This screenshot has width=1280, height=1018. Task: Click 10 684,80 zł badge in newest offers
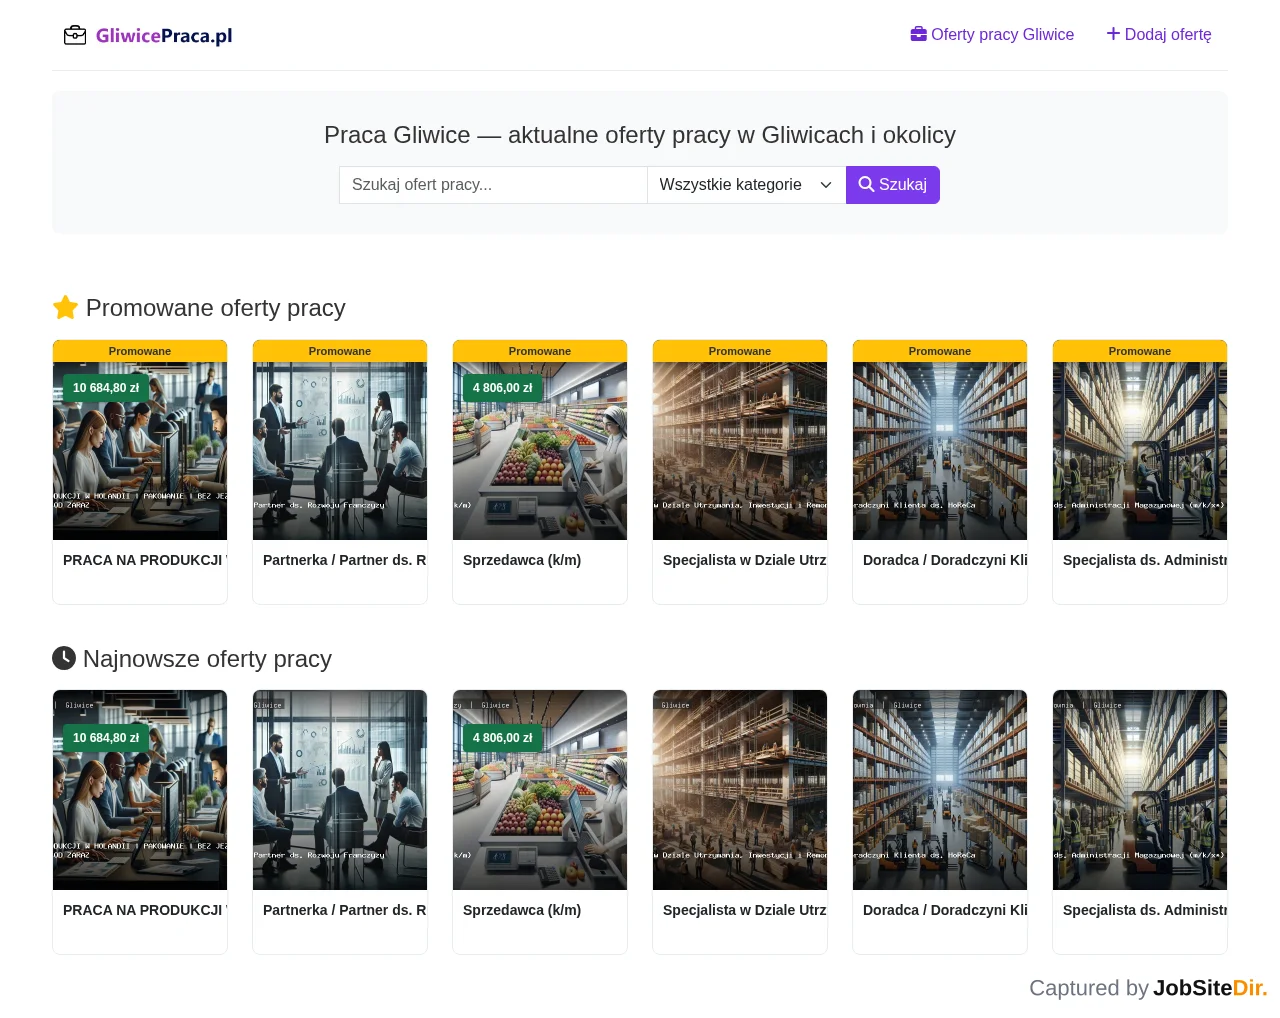coord(106,738)
